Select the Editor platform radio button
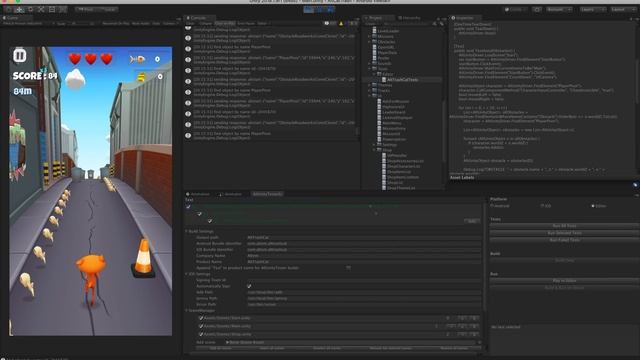640x360 pixels. pyautogui.click(x=593, y=206)
